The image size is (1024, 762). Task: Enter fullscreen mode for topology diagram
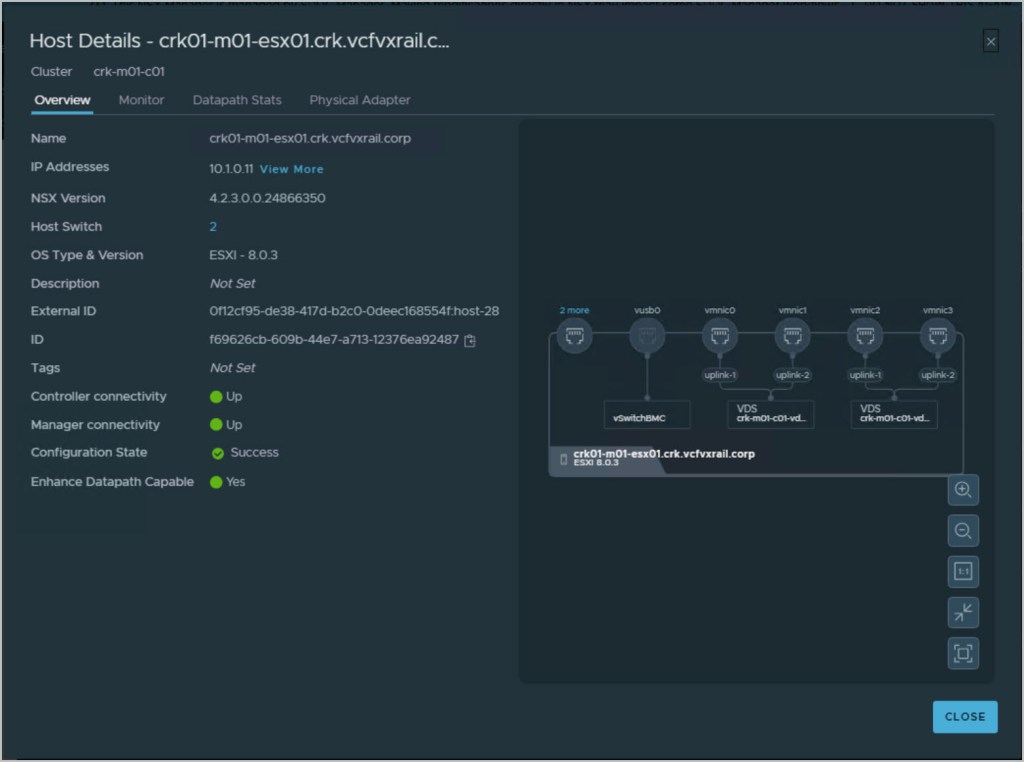[963, 653]
